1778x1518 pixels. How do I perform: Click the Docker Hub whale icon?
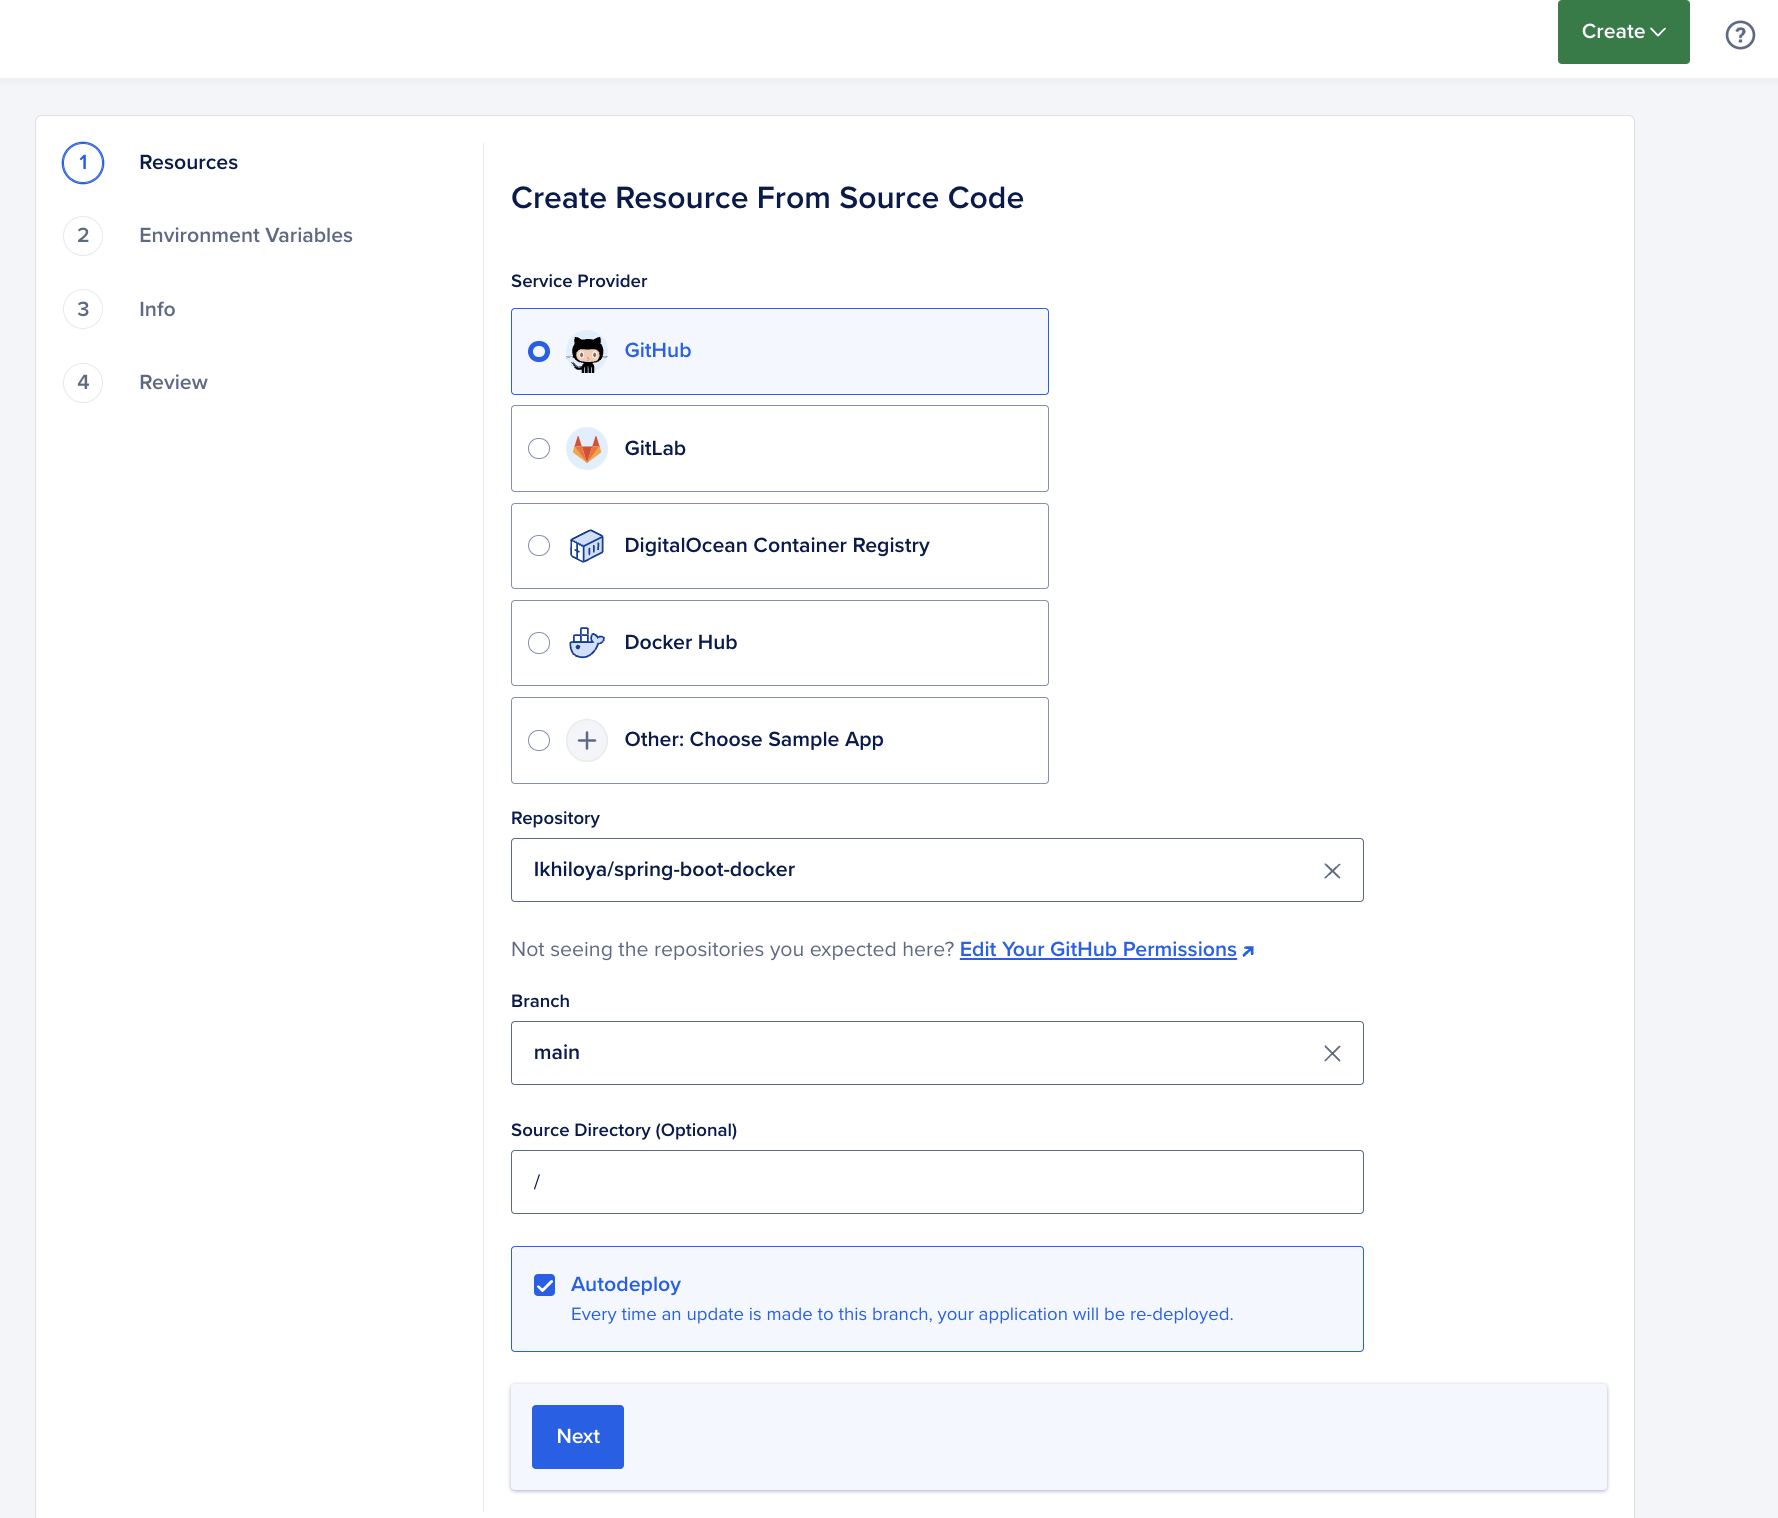pyautogui.click(x=587, y=643)
